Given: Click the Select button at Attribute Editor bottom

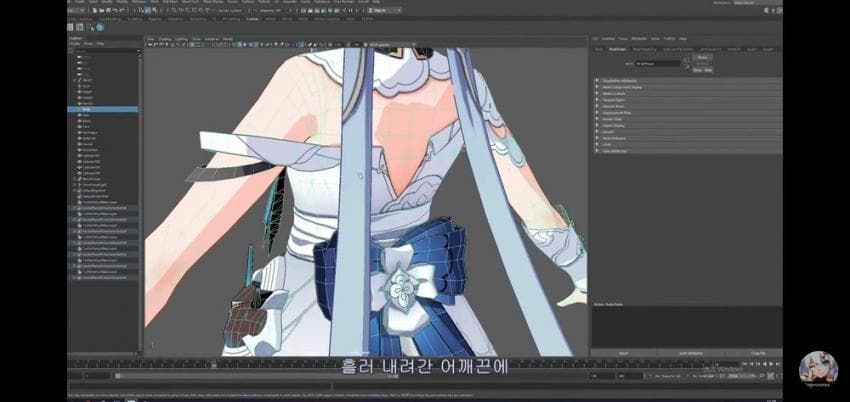Looking at the screenshot, I should 623,353.
